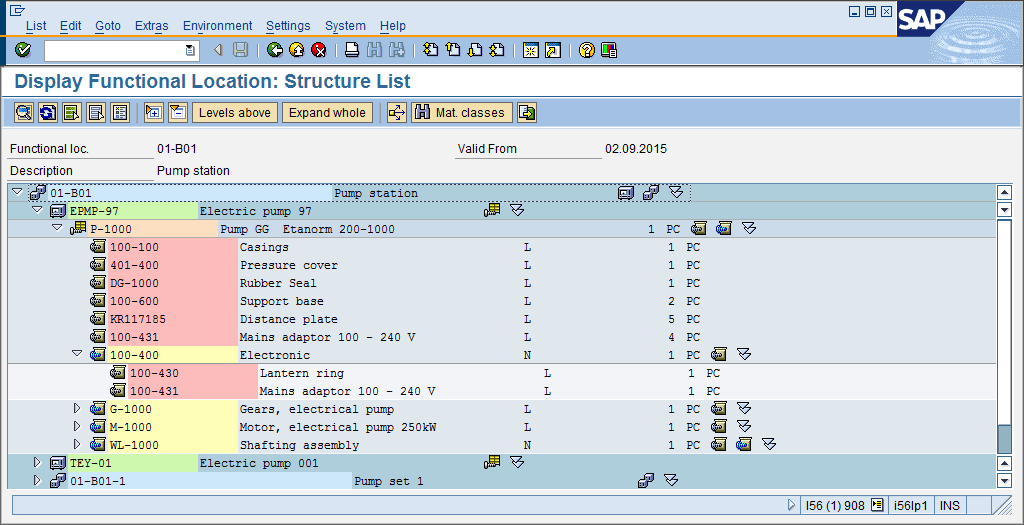Viewport: 1024px width, 525px height.
Task: Select the DG-1000 Rubber Seal row
Action: coord(503,283)
